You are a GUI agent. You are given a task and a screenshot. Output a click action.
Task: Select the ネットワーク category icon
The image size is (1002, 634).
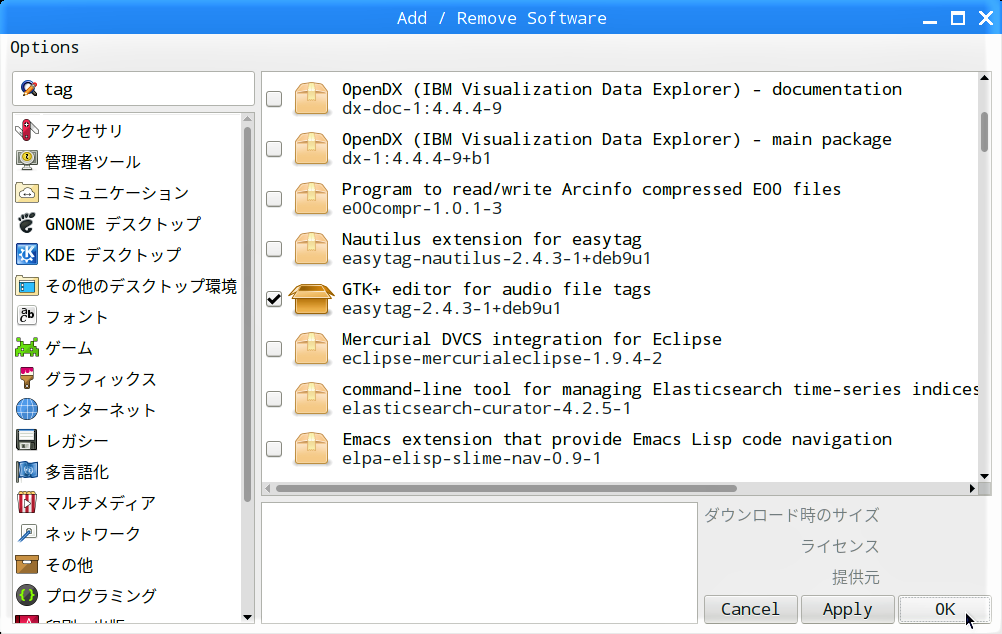click(x=27, y=534)
